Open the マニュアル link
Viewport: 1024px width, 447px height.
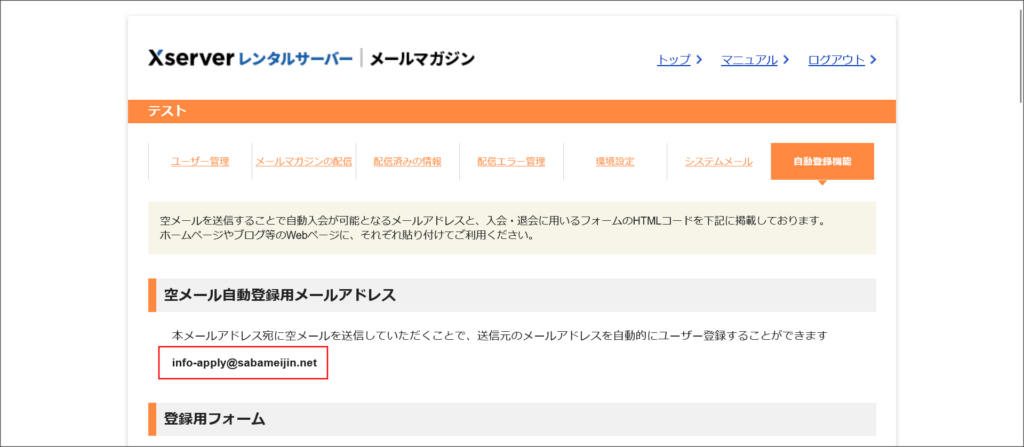tap(749, 60)
